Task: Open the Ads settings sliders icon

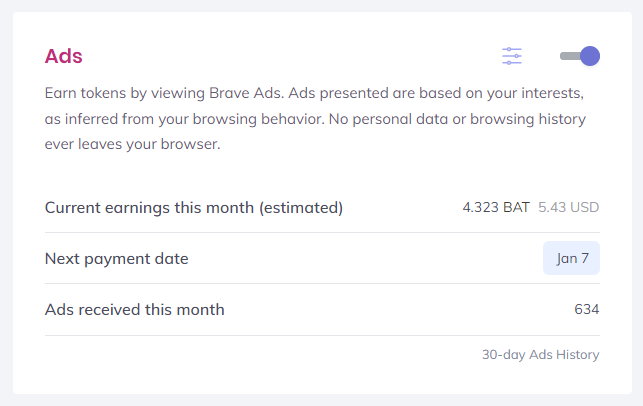Action: 512,56
